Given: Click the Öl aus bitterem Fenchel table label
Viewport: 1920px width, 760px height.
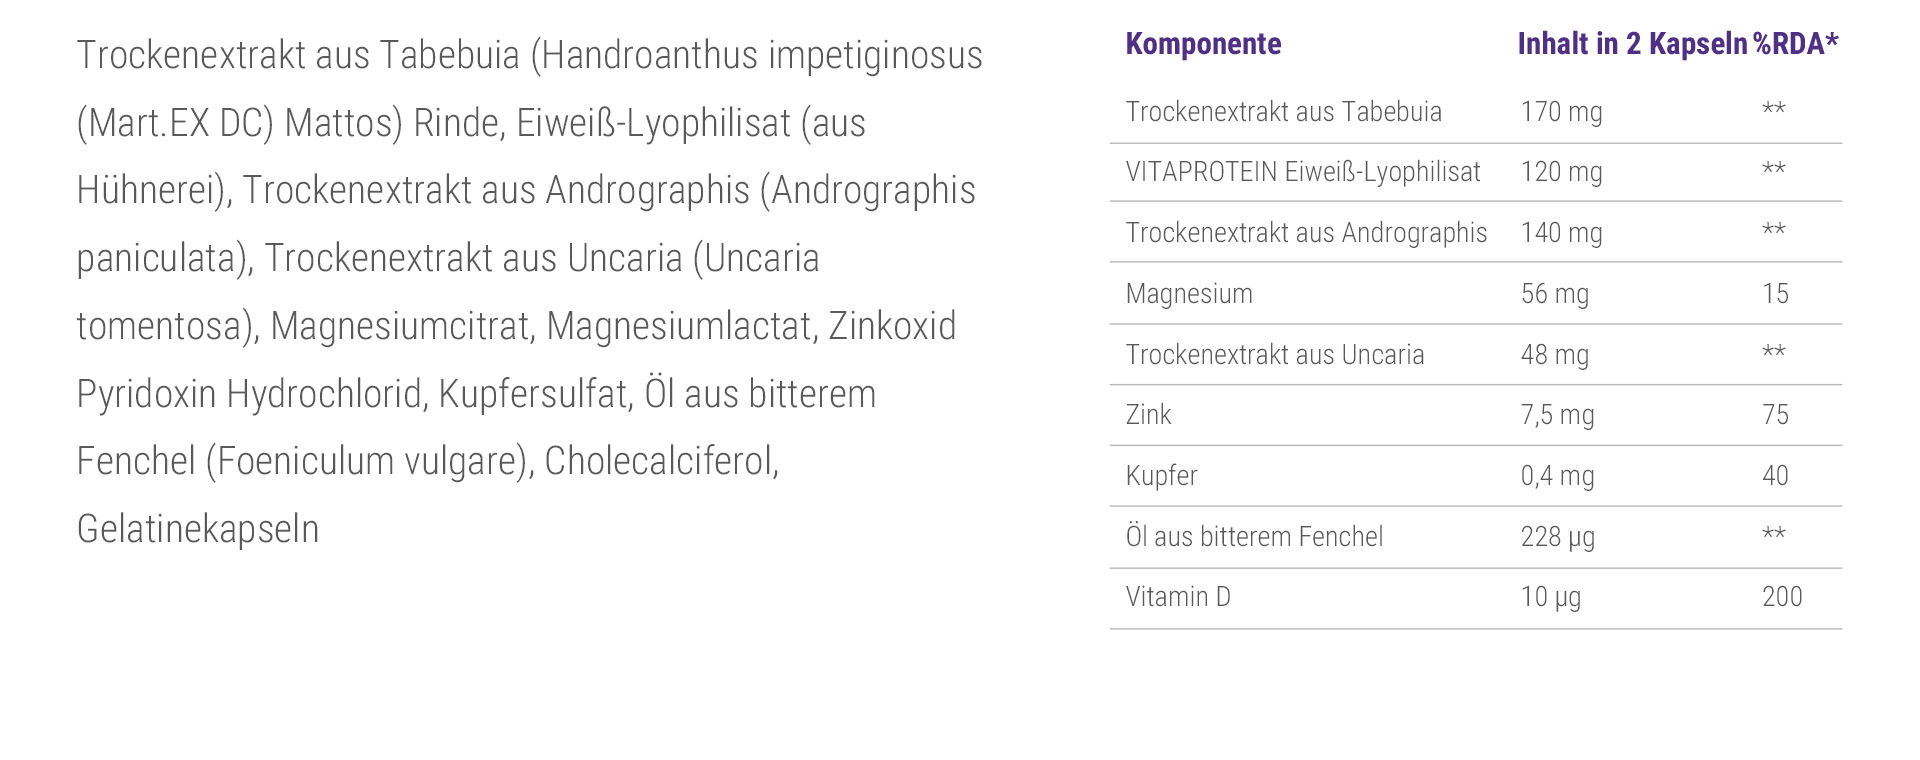Looking at the screenshot, I should point(1254,537).
